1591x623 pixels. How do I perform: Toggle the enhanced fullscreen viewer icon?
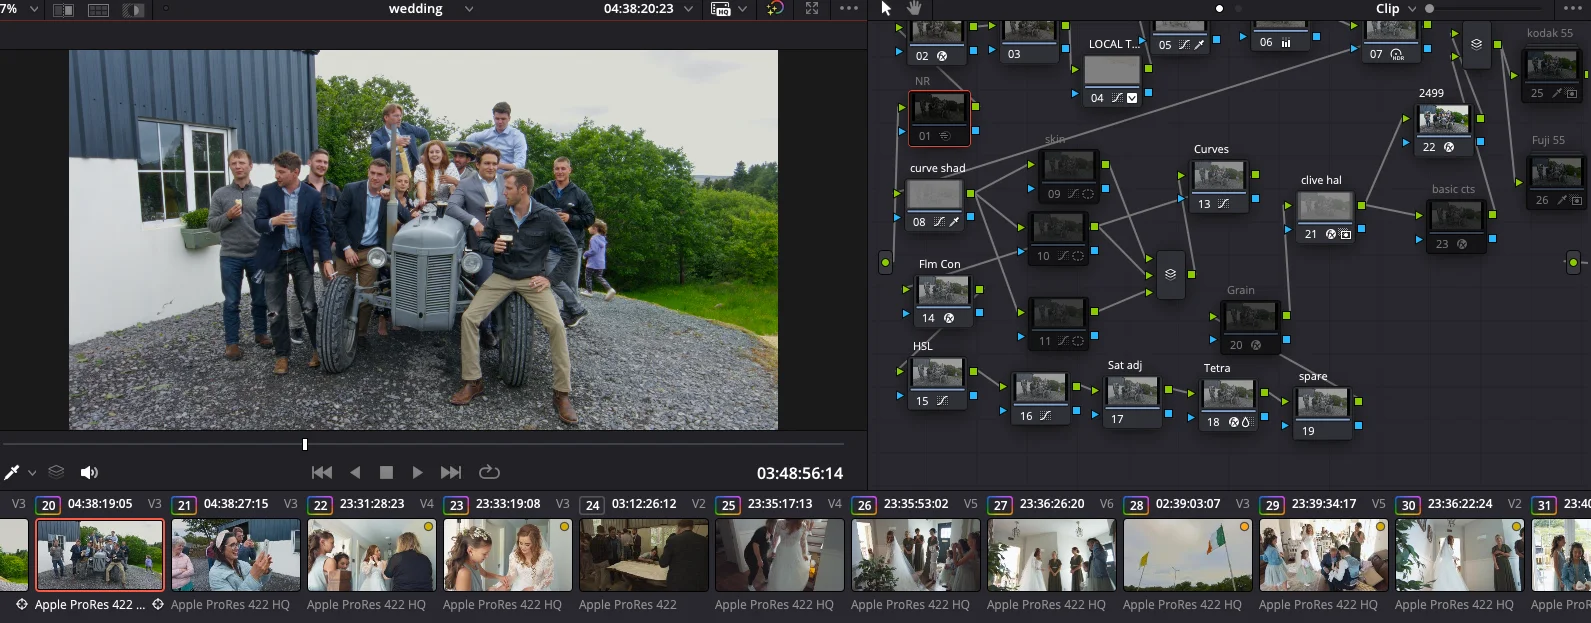(812, 8)
